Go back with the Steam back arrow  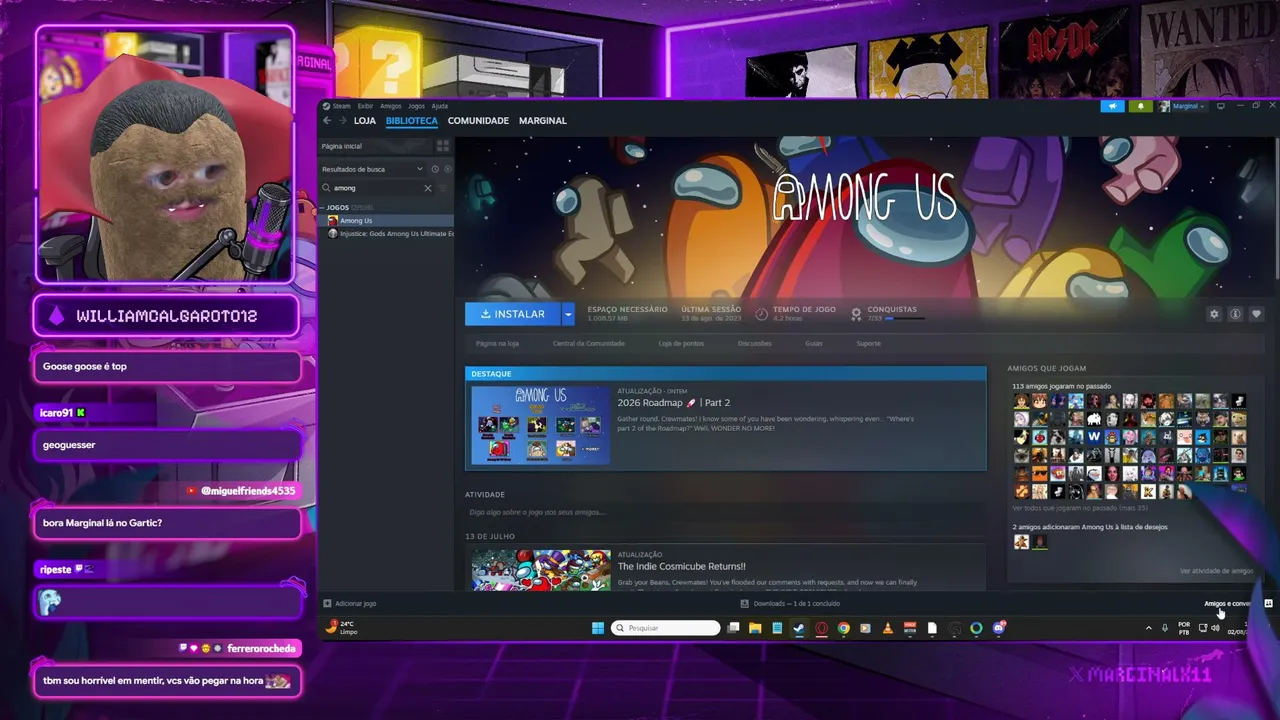[x=327, y=121]
